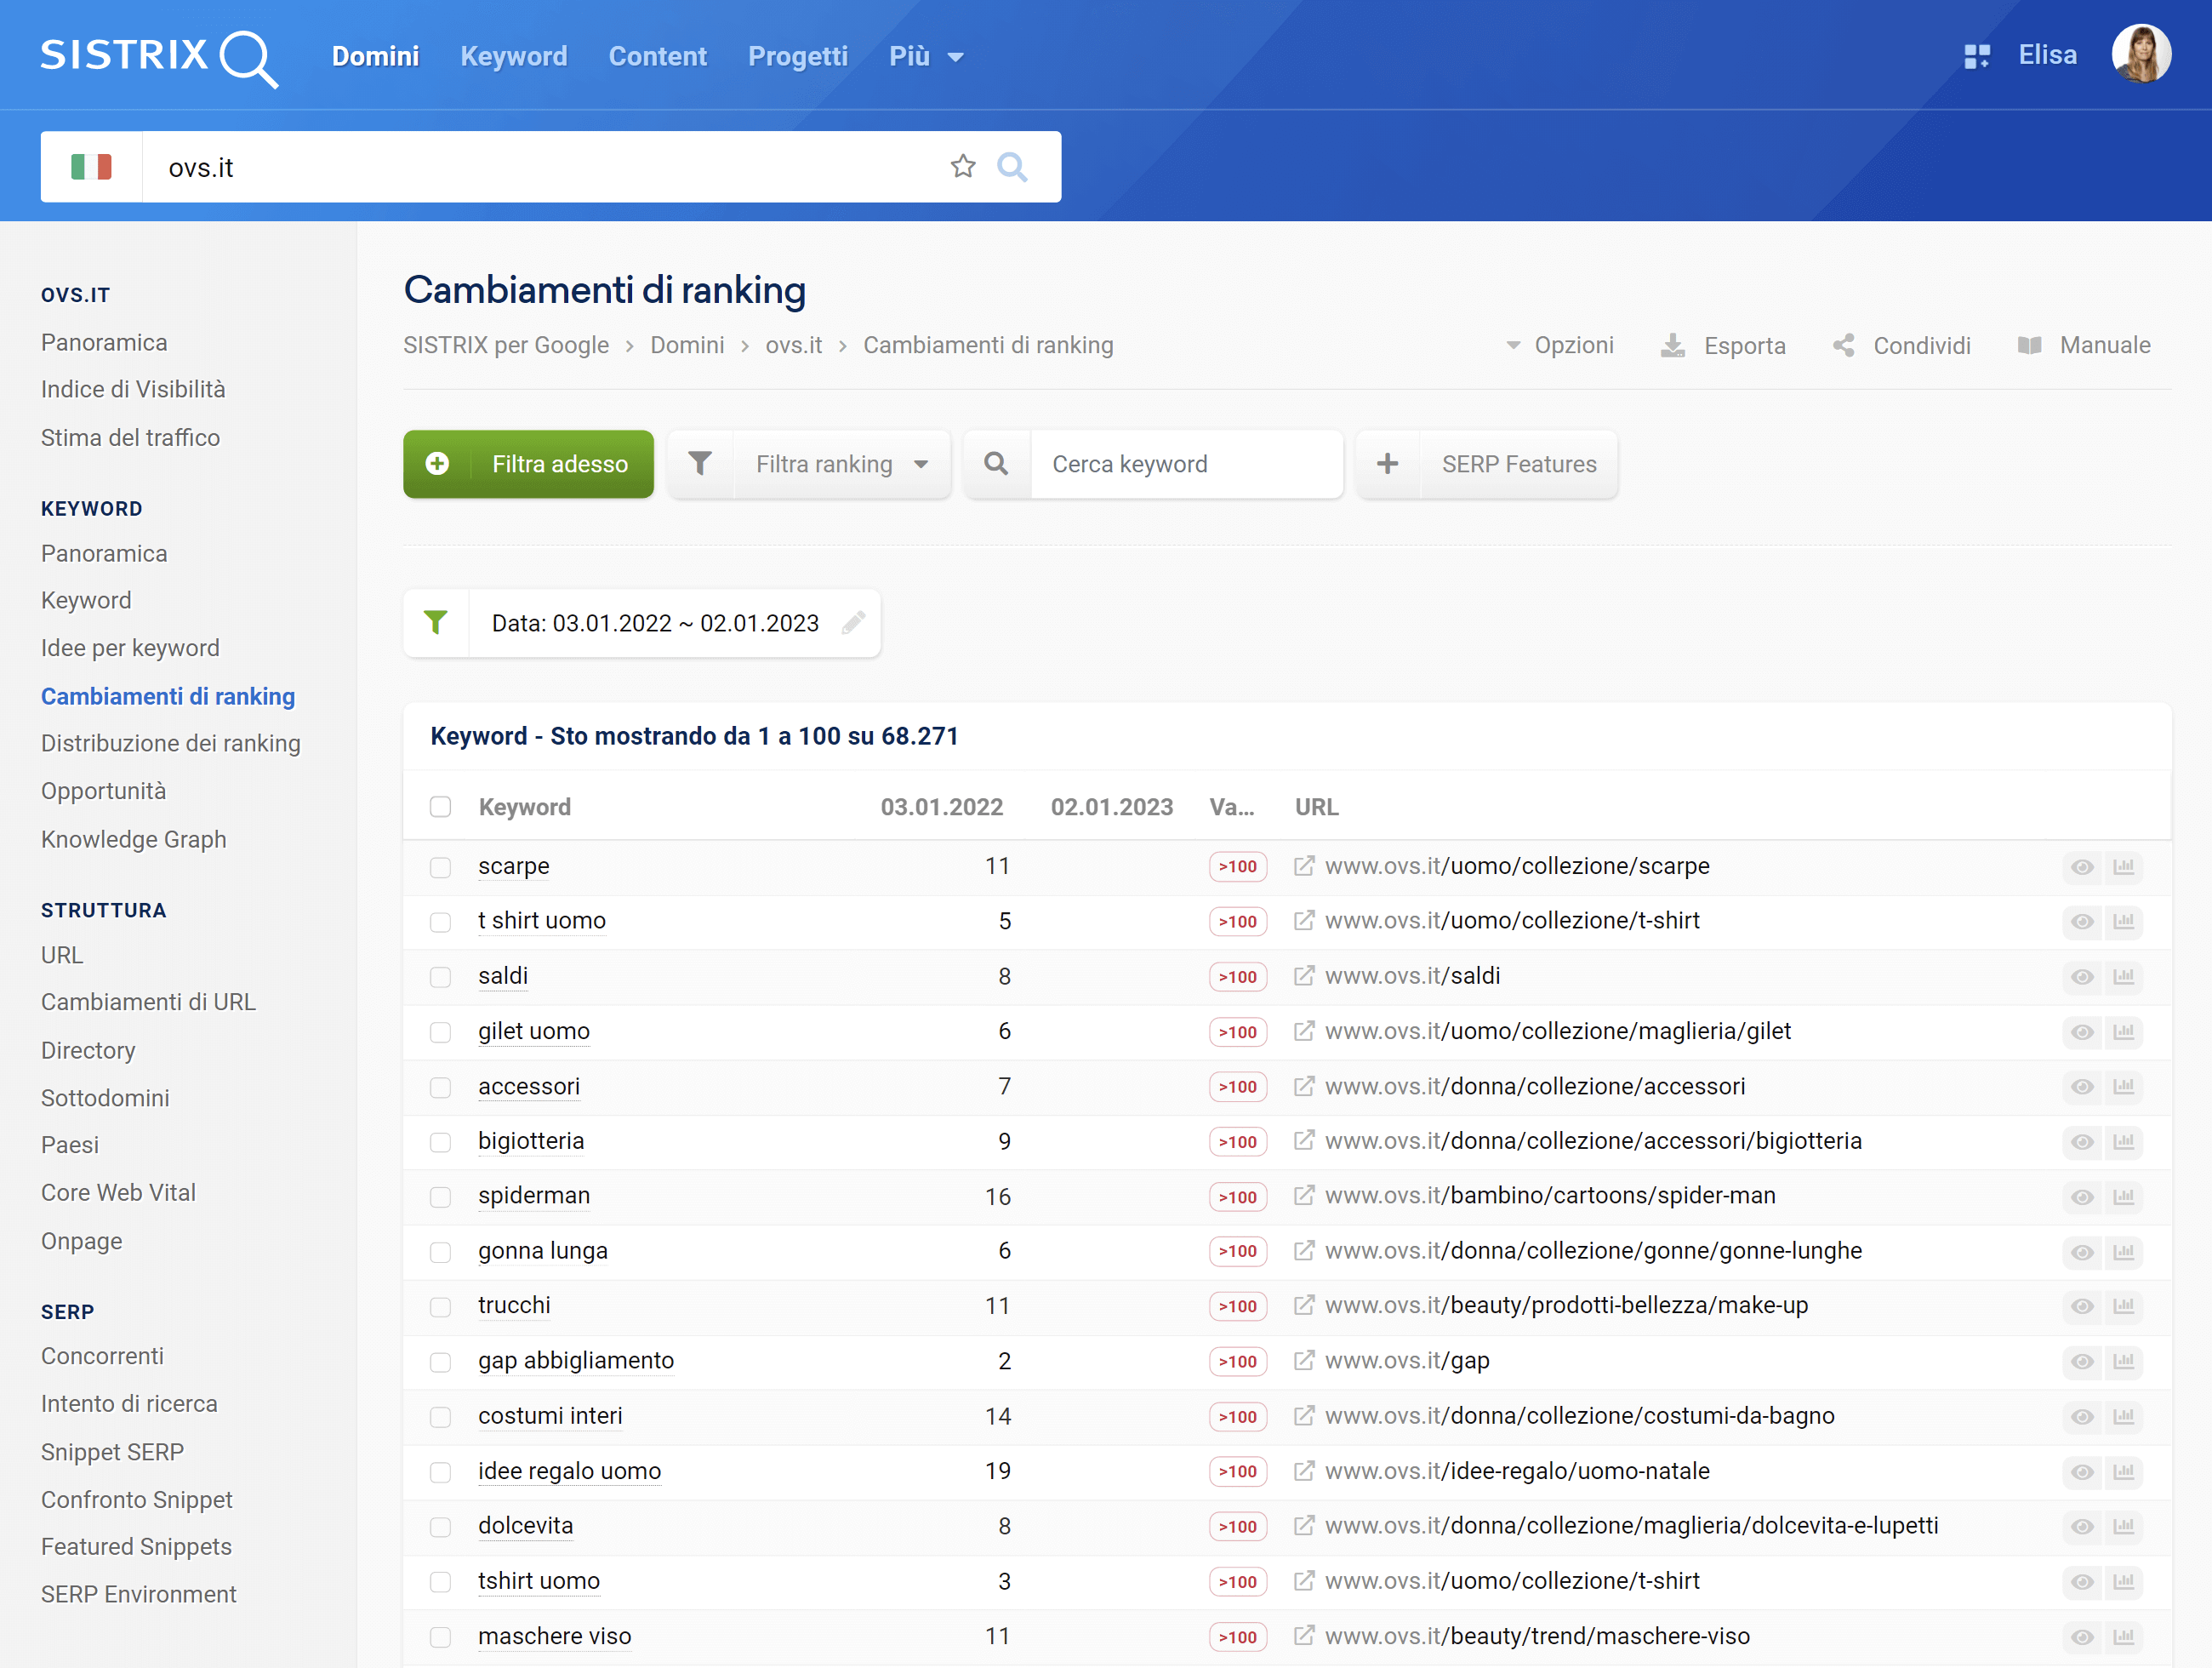Show SERP preview eye icon for scarpe row

tap(2082, 867)
